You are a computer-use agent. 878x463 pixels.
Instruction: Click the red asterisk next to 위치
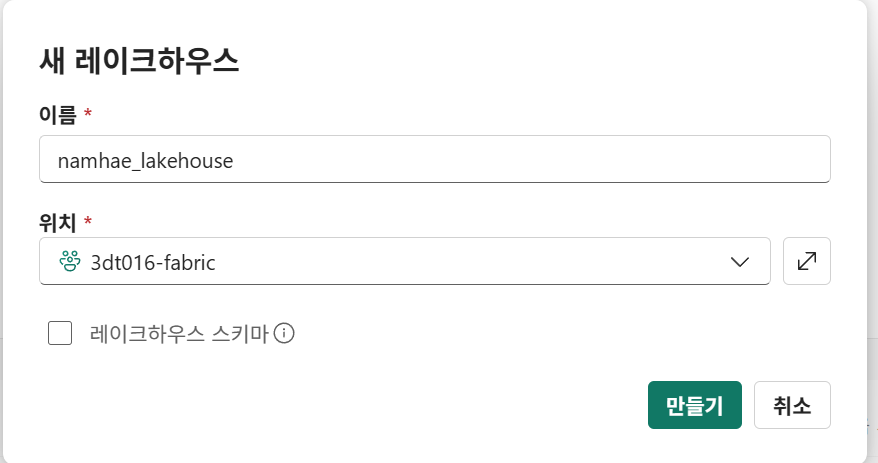87,221
